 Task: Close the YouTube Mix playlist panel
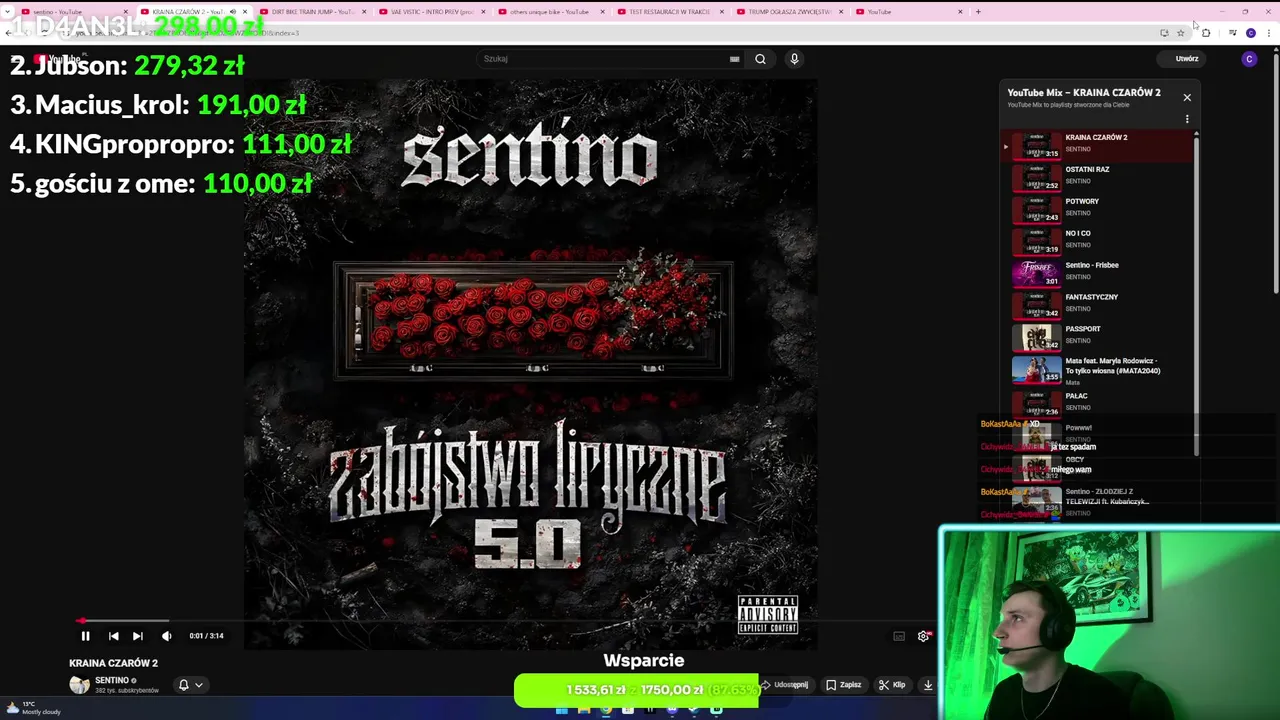coord(1187,97)
